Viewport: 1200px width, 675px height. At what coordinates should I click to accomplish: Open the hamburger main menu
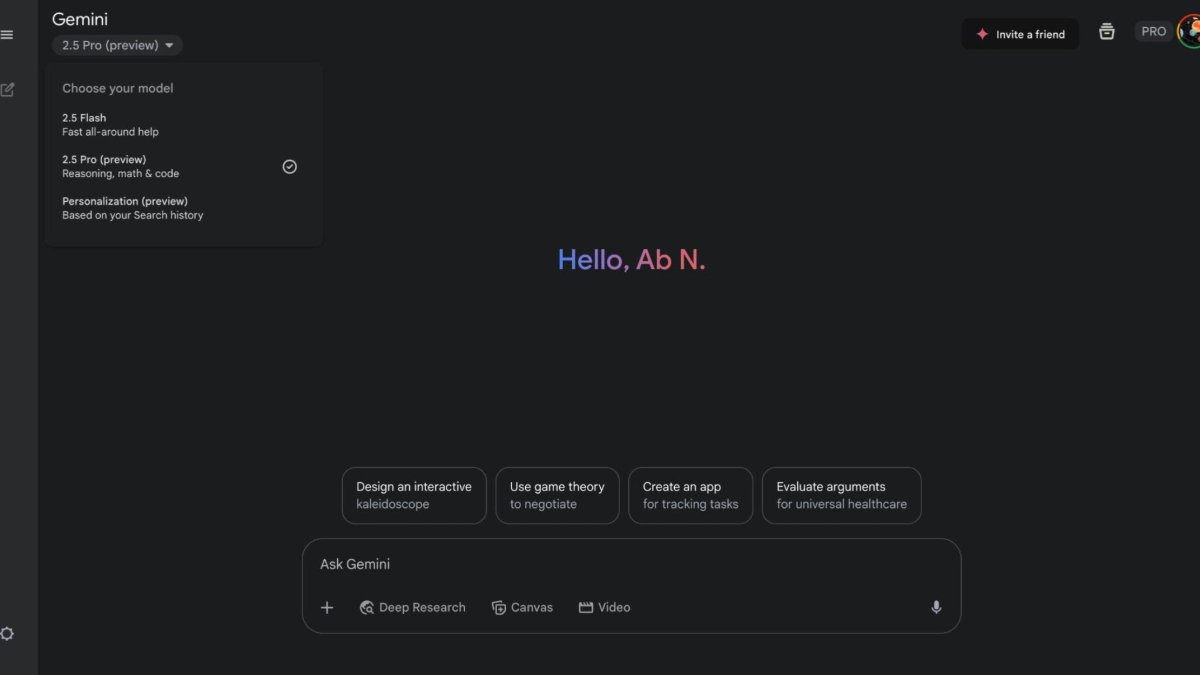coord(7,35)
